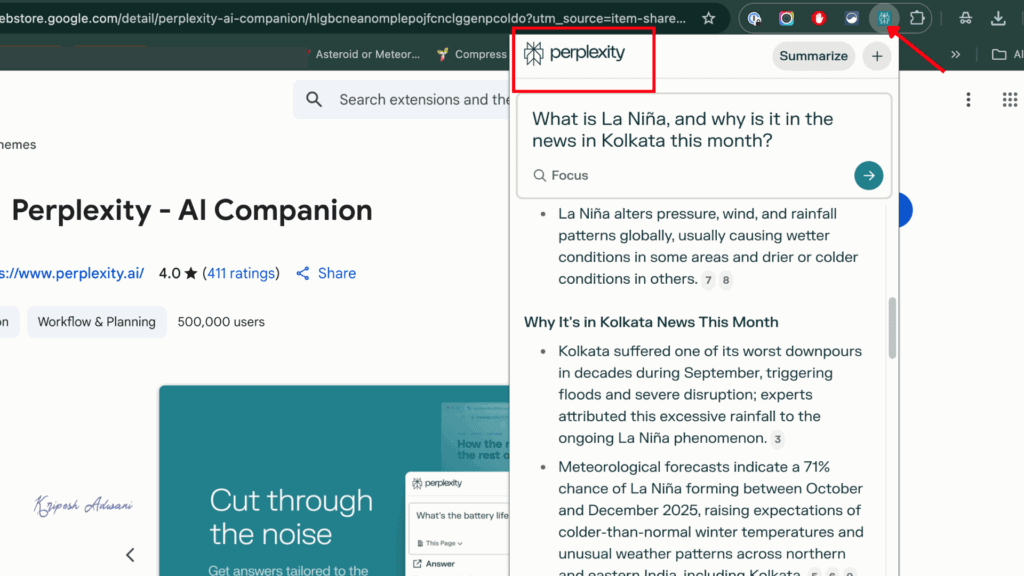Click the magnifying glass search icon
The height and width of the screenshot is (576, 1024).
pos(313,99)
